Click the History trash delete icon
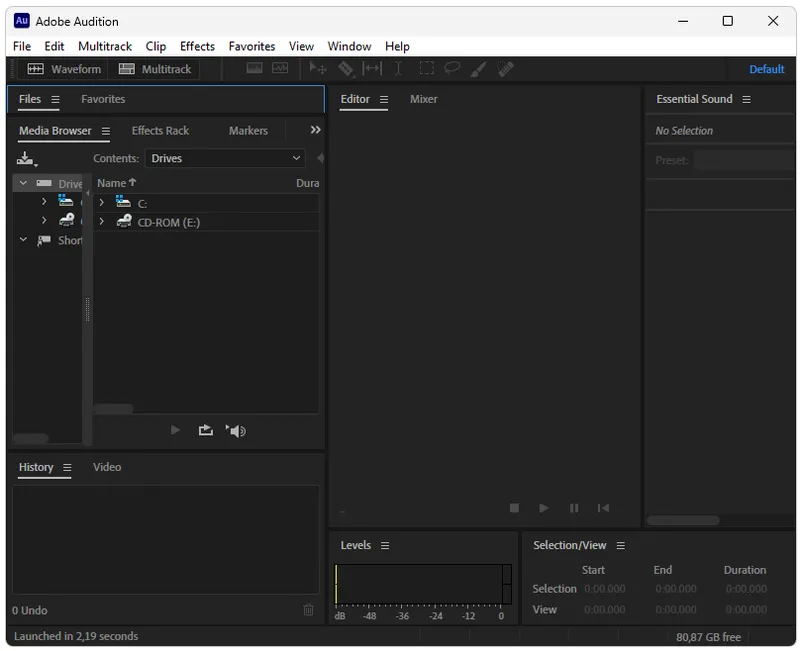The height and width of the screenshot is (651, 800). 309,610
